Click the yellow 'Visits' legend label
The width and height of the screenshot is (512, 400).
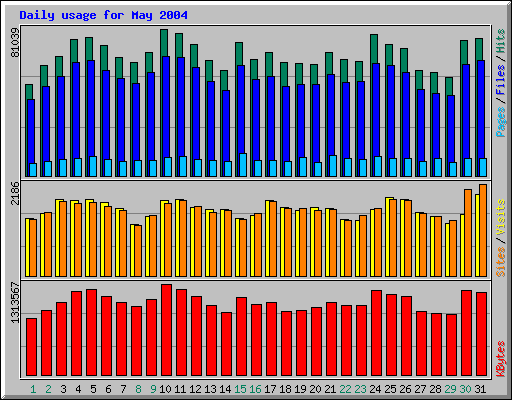[500, 217]
